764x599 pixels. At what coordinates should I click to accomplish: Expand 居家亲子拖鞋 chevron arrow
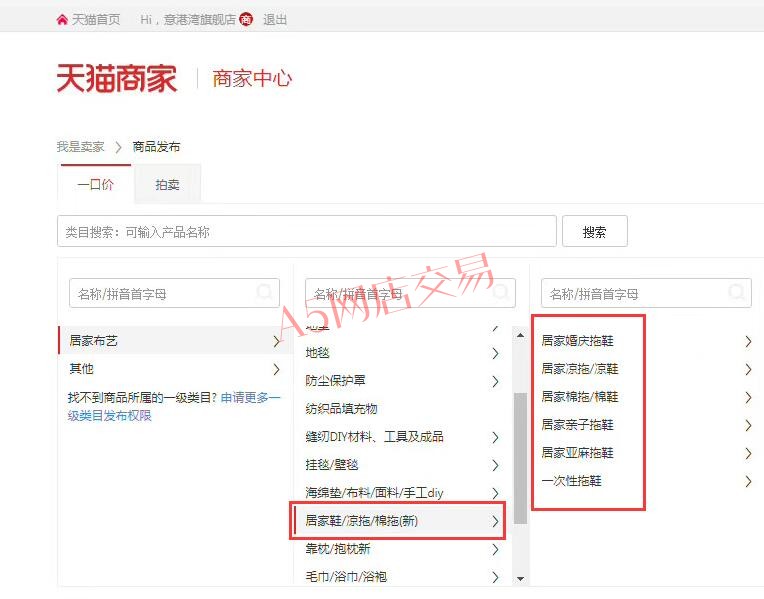coord(748,425)
